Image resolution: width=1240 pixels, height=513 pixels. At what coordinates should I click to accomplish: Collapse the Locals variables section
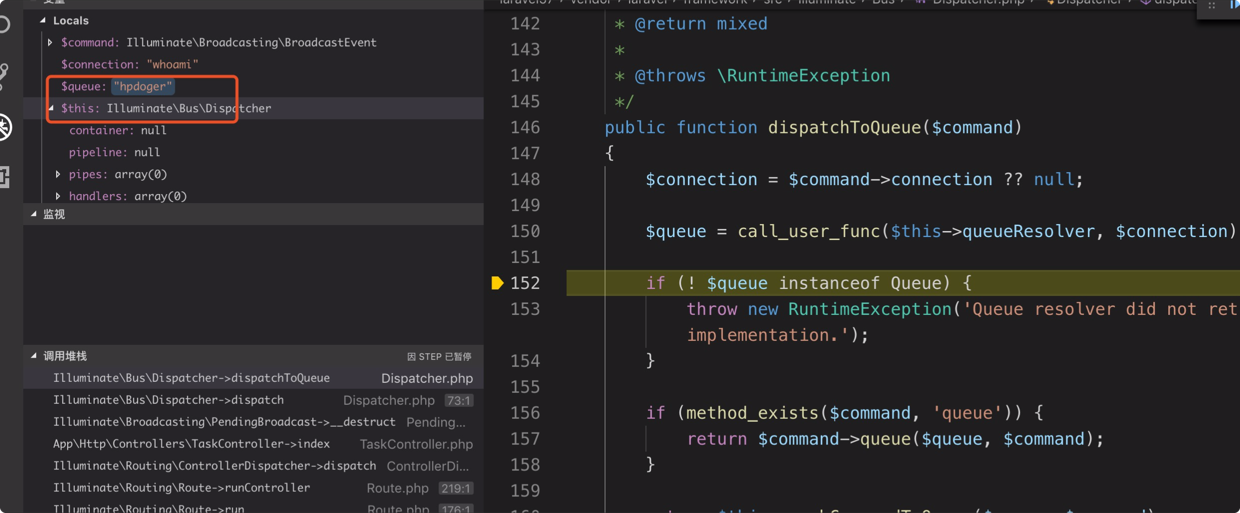(43, 21)
